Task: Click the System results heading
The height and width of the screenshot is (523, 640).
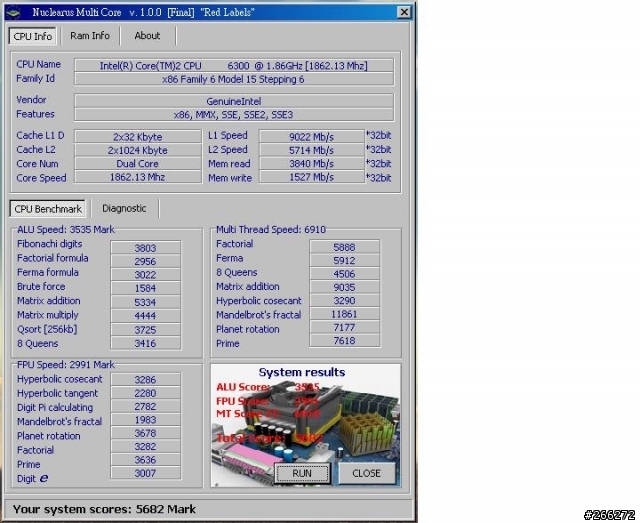Action: tap(302, 372)
